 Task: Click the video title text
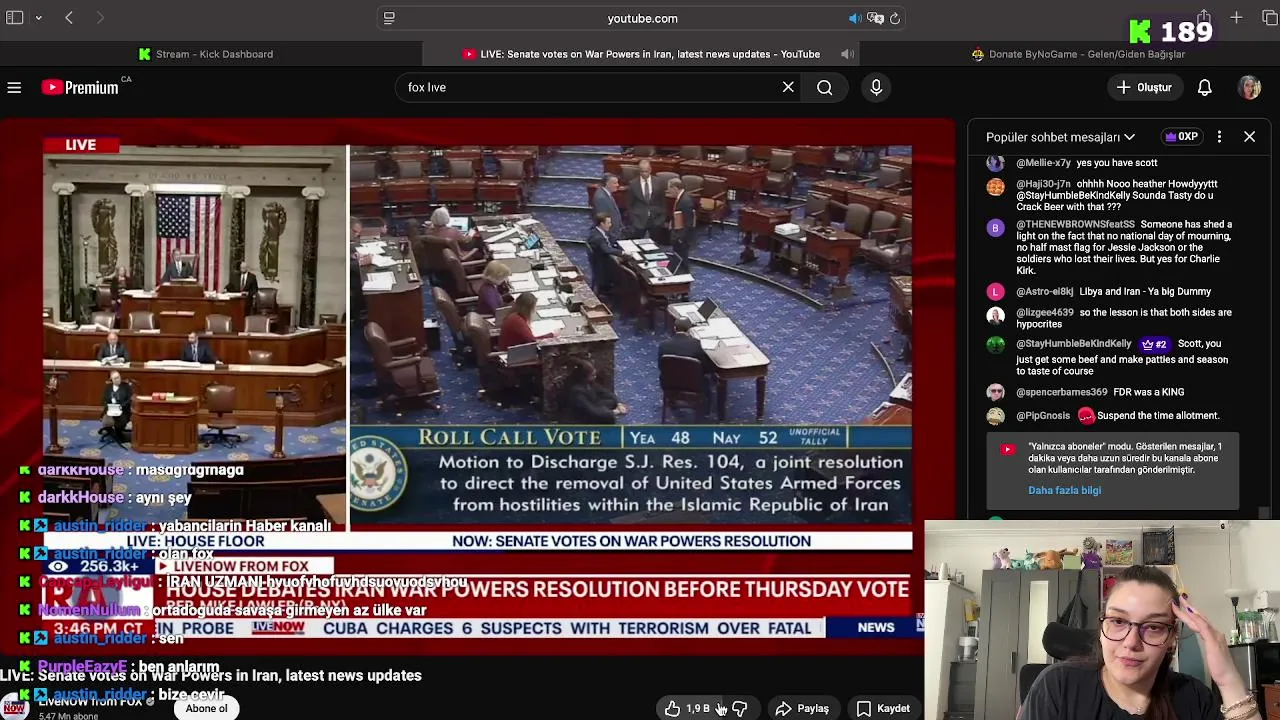tap(211, 676)
